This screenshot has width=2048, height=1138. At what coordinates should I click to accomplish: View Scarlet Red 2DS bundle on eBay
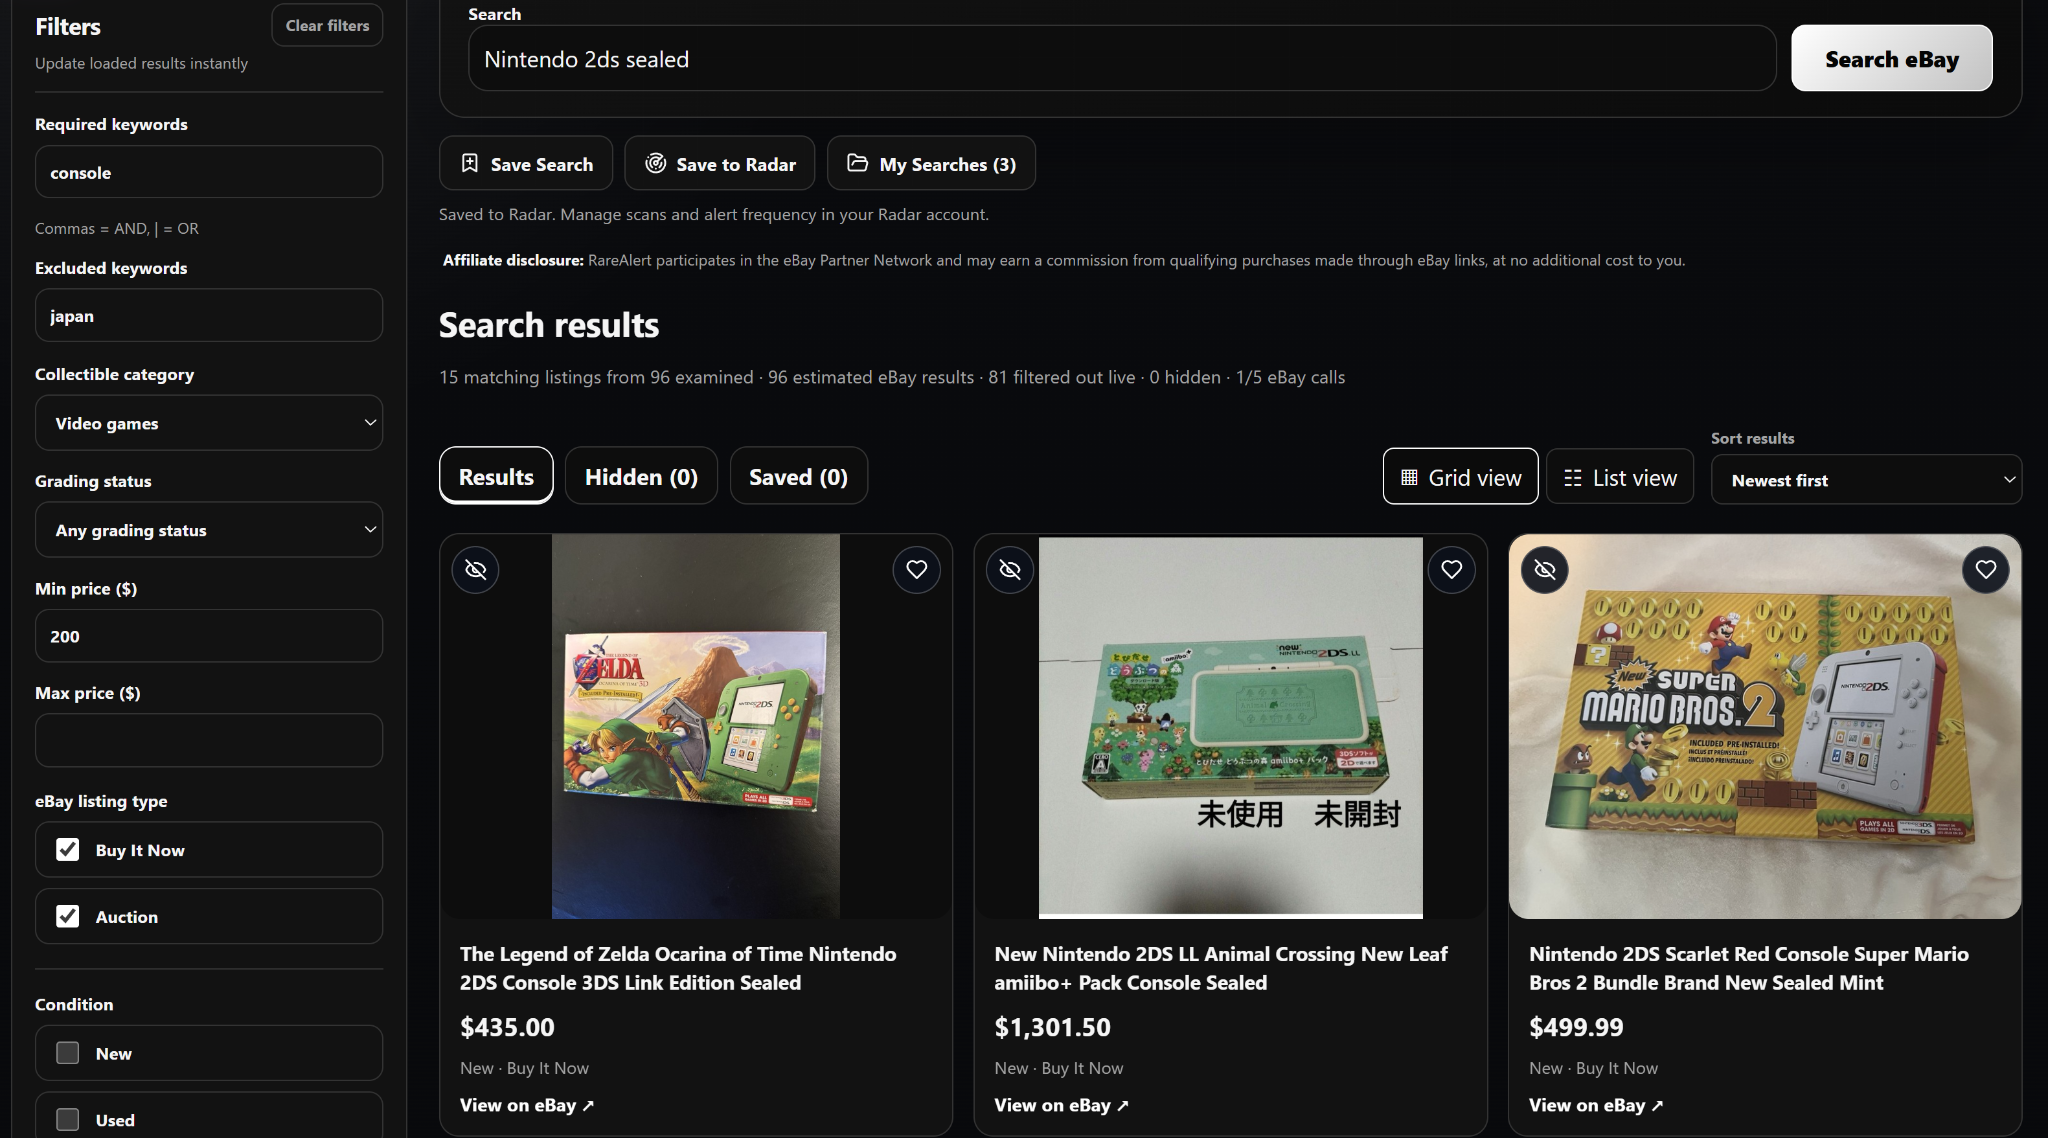click(x=1596, y=1105)
